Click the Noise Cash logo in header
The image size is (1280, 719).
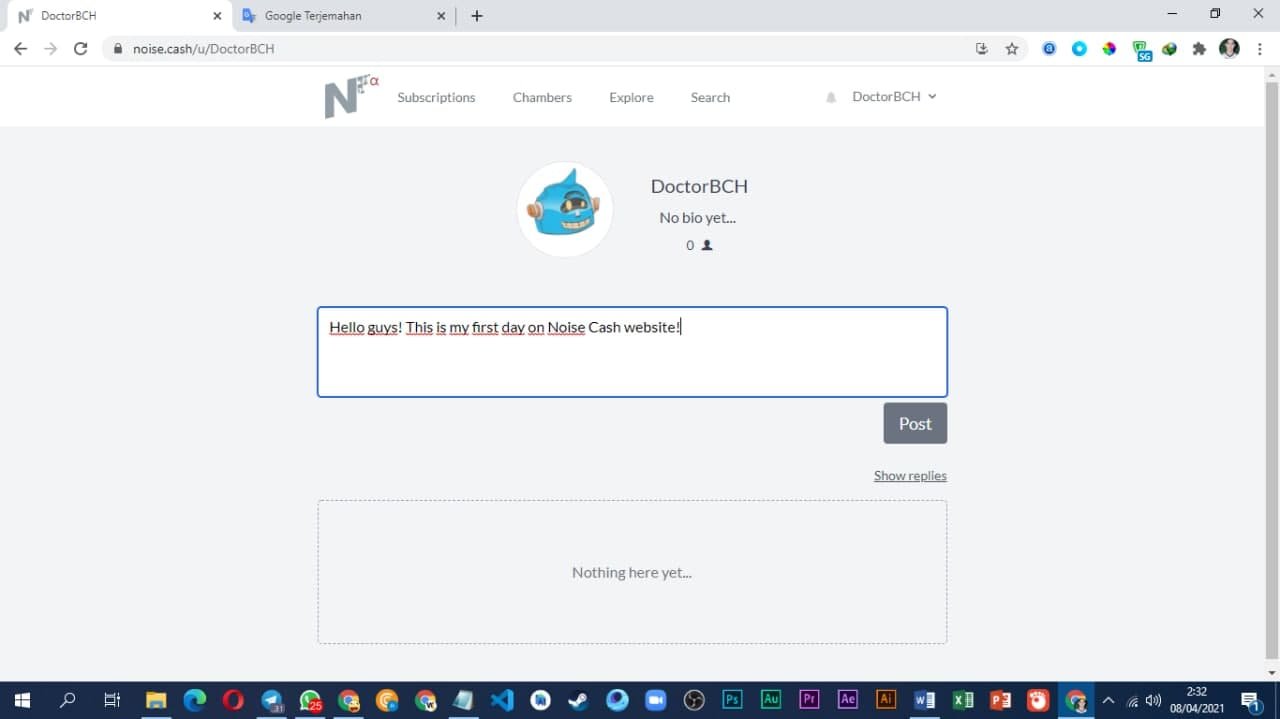(x=350, y=97)
